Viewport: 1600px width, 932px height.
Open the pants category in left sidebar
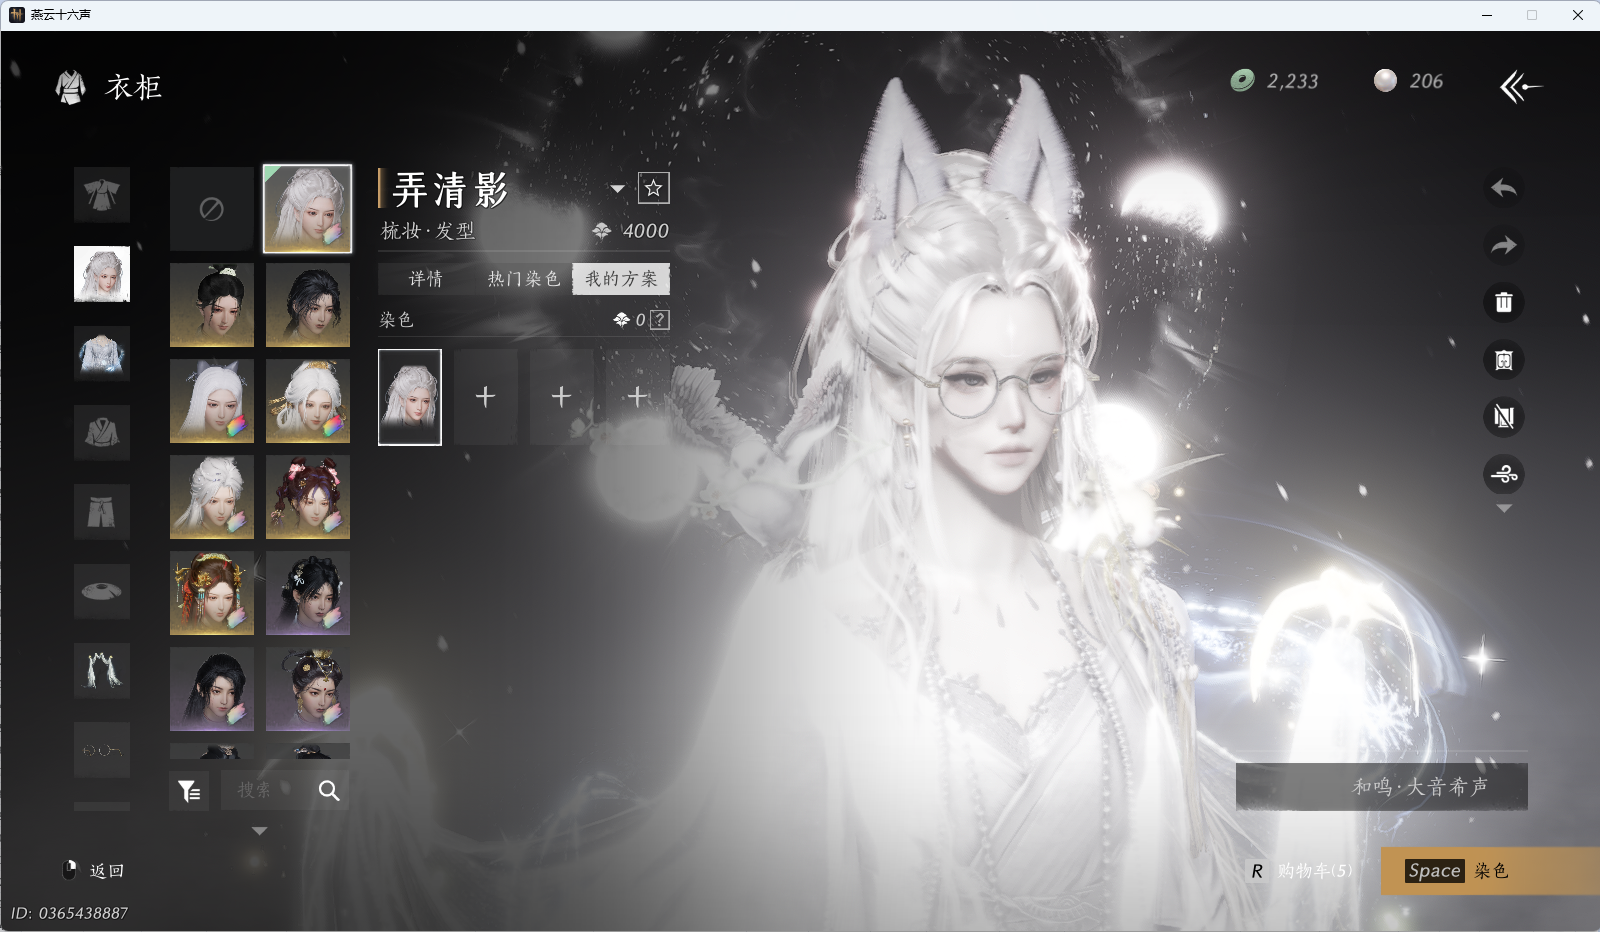101,511
